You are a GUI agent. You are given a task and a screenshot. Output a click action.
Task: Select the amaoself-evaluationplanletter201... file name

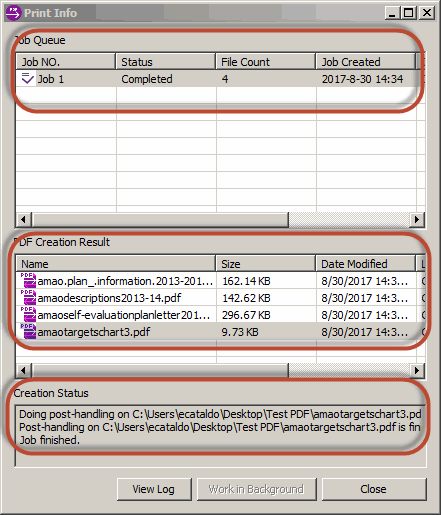(124, 315)
